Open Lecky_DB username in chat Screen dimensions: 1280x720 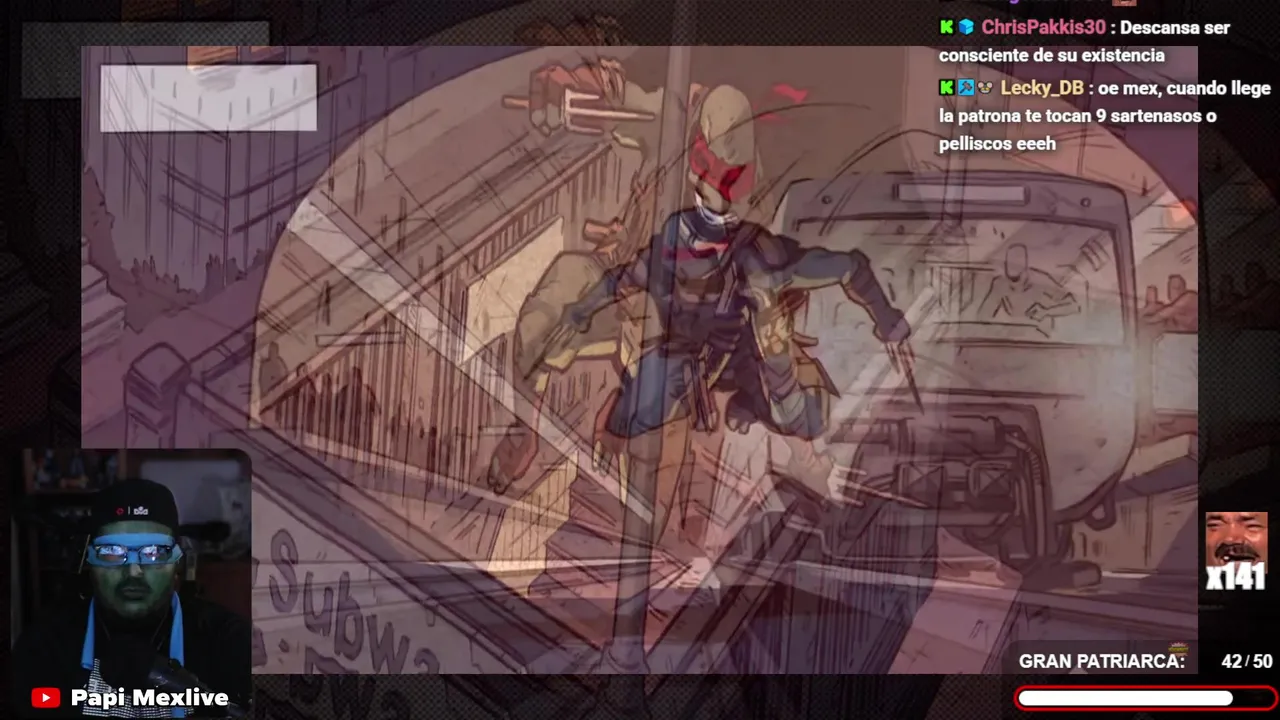click(1041, 88)
